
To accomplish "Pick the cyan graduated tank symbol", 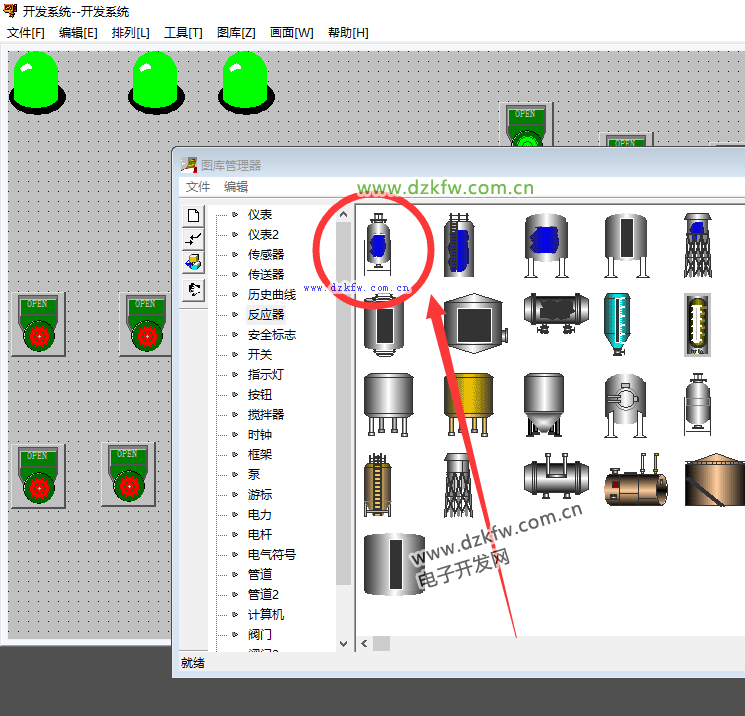I will [617, 324].
